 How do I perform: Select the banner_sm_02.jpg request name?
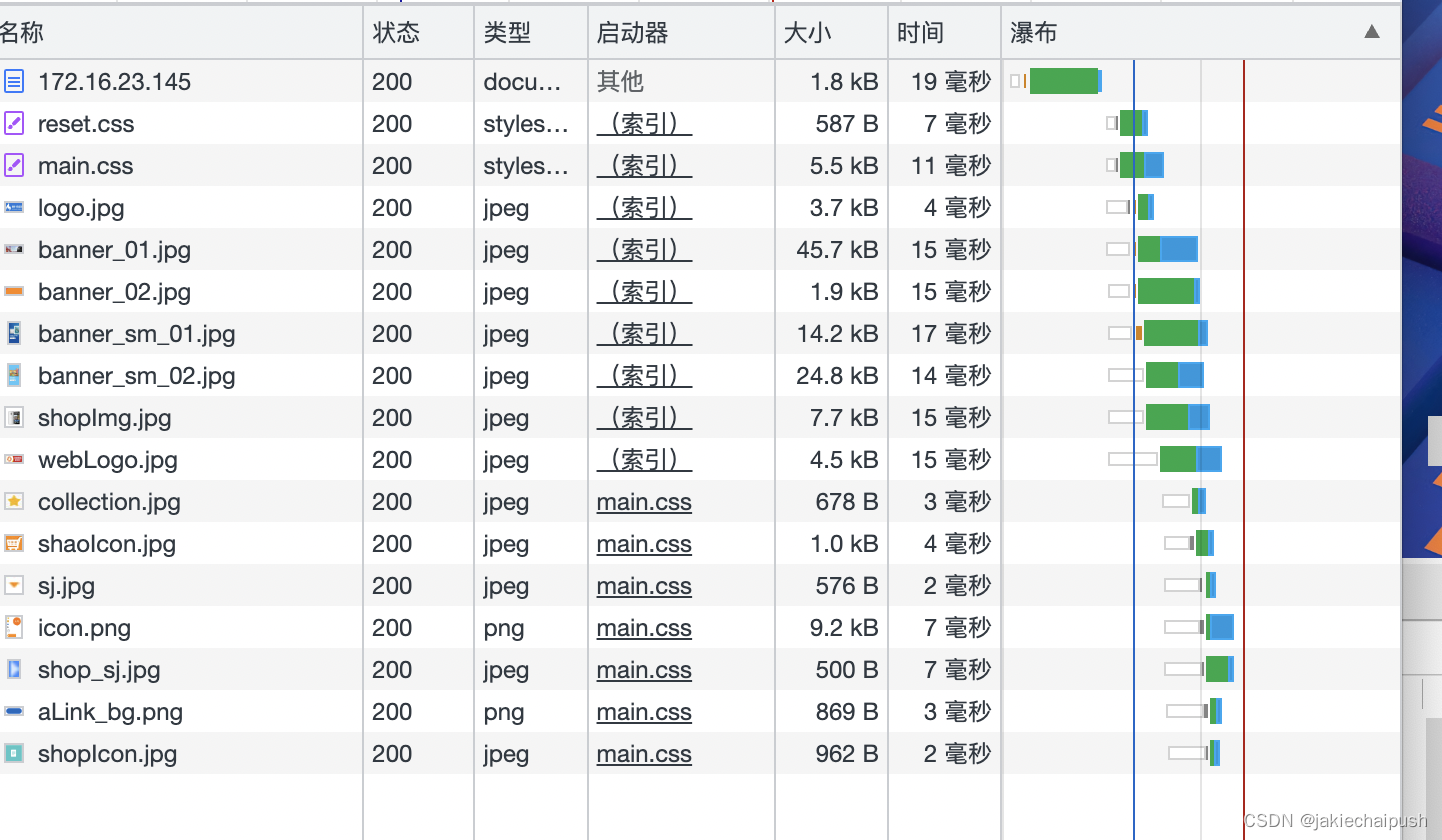[x=137, y=376]
